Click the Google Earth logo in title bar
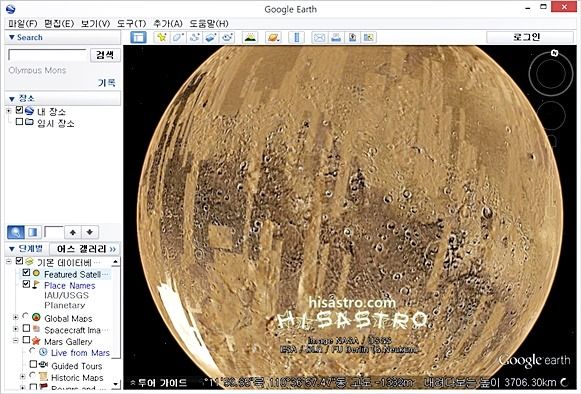Screen dimensions: 581x394 coord(10,9)
